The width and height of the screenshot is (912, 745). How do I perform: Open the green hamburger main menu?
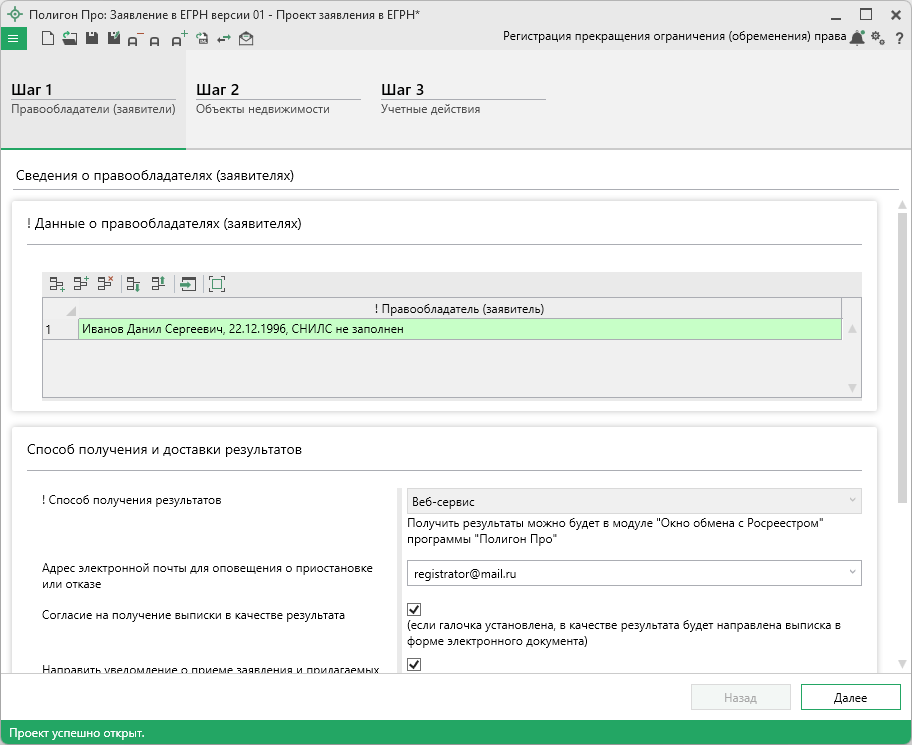(13, 39)
